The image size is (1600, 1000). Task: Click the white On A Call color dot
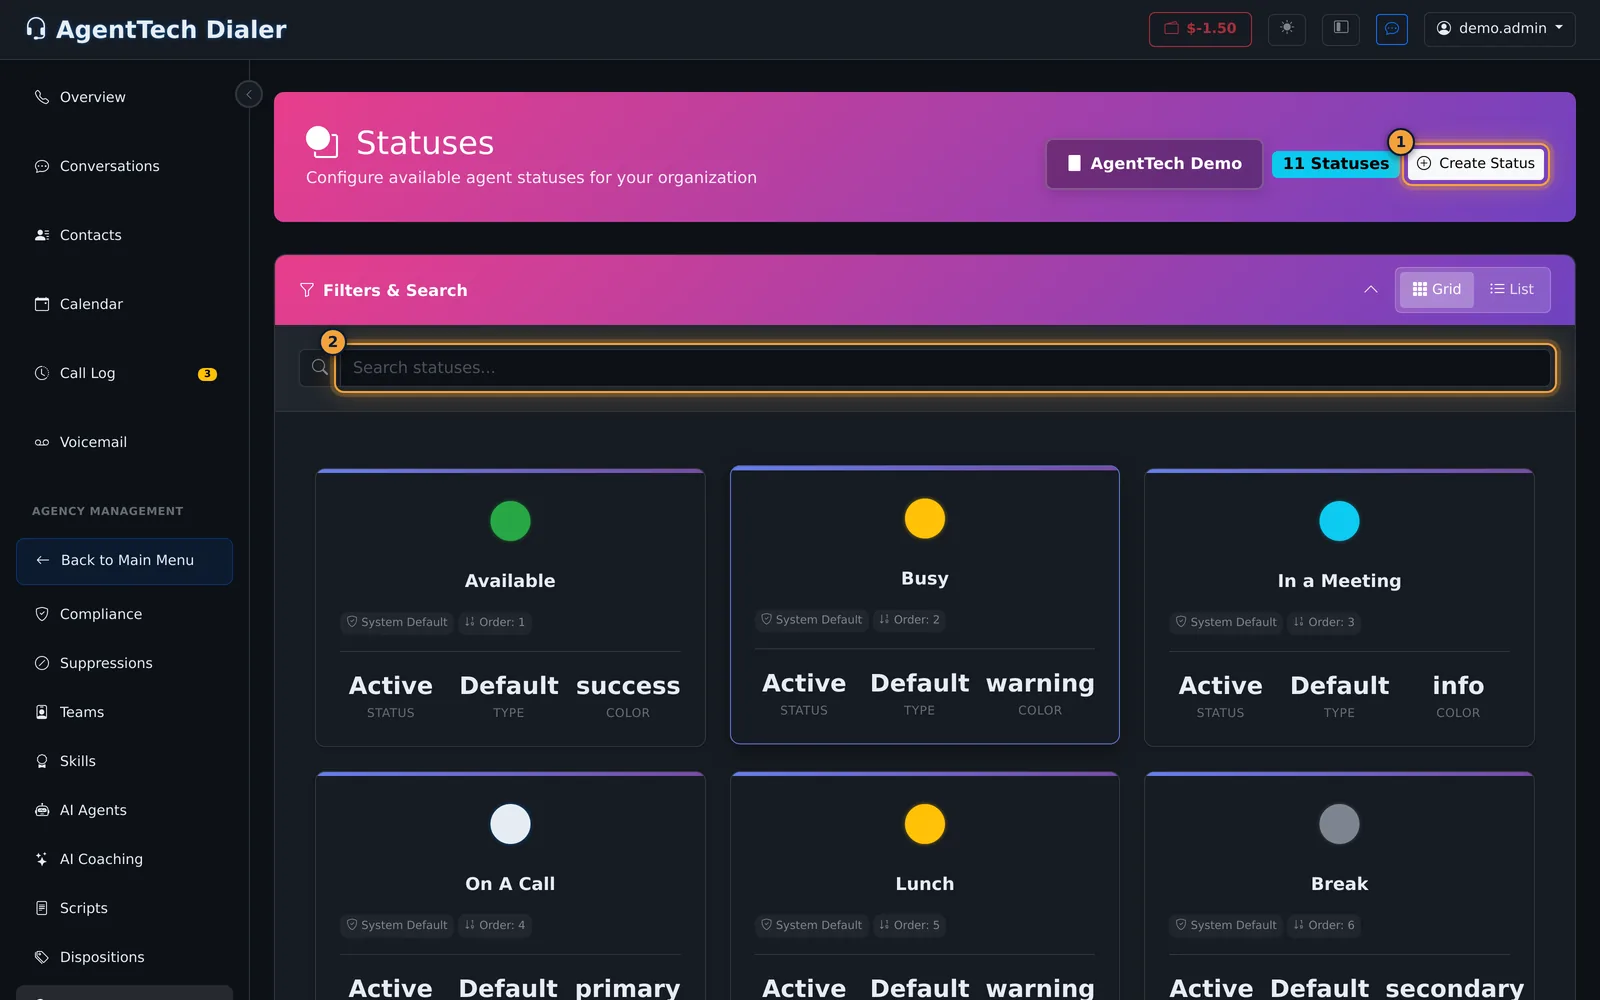point(510,824)
